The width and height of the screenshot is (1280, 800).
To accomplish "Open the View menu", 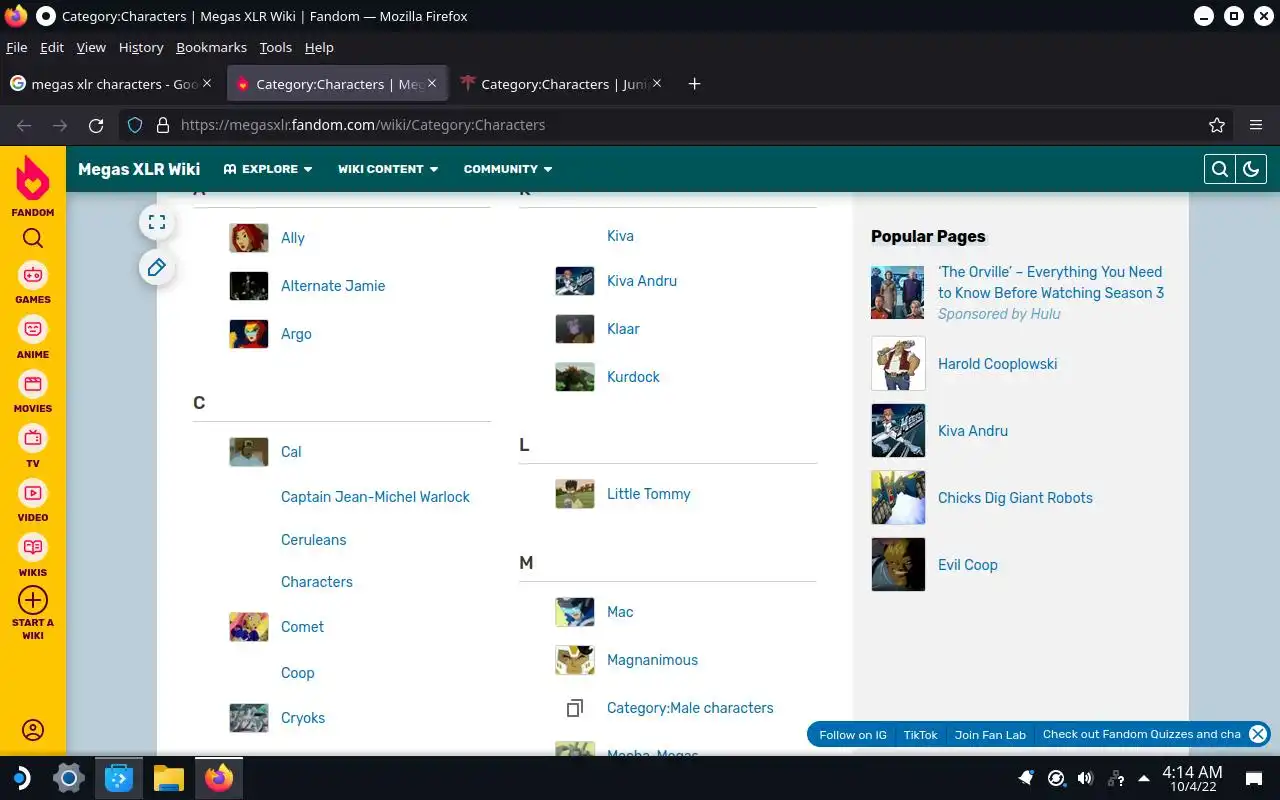I will (x=91, y=47).
